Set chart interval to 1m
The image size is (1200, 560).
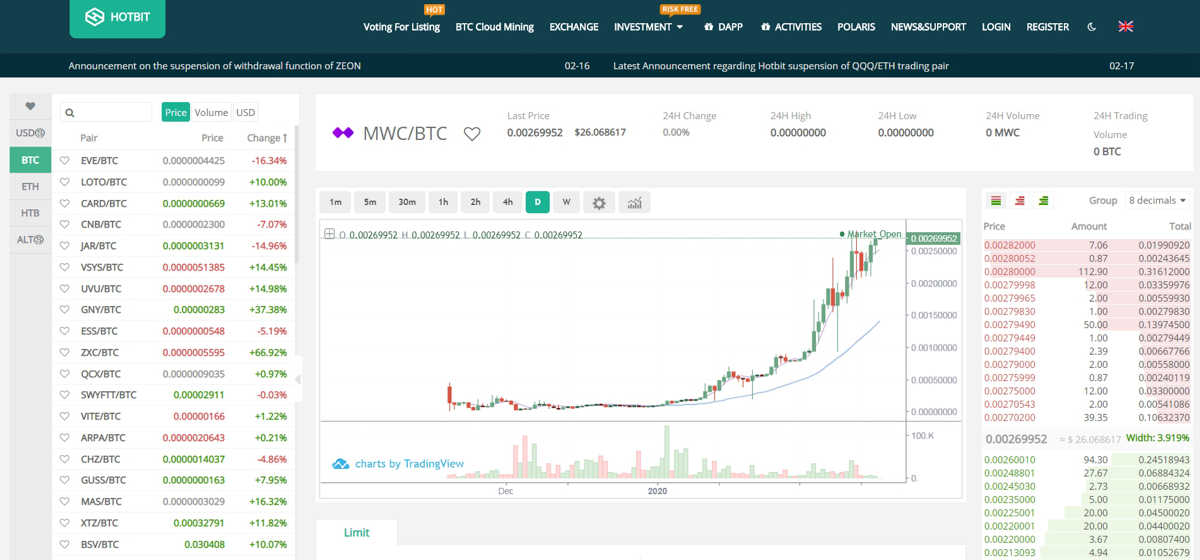(x=335, y=202)
